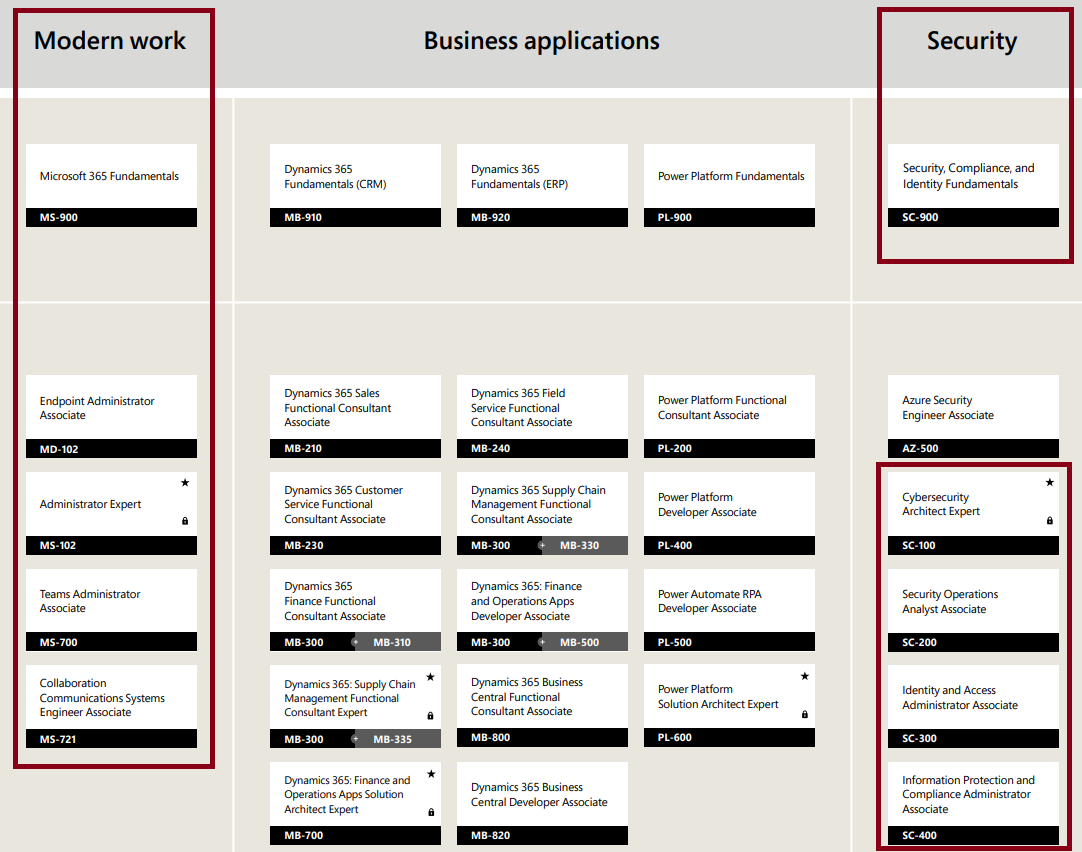Open Dynamics 365 Supply Chain Management Consultant Associate
The height and width of the screenshot is (852, 1082).
[x=538, y=504]
